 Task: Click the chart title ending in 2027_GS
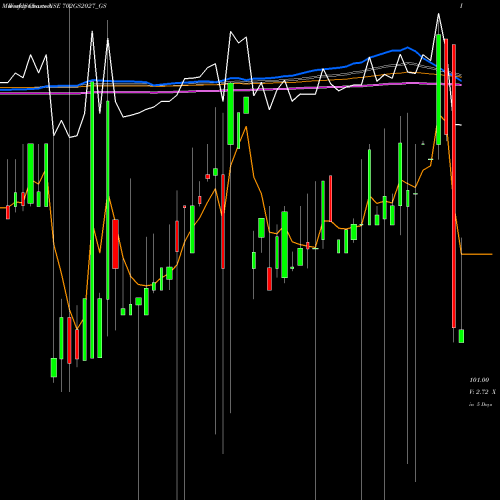(x=54, y=6)
